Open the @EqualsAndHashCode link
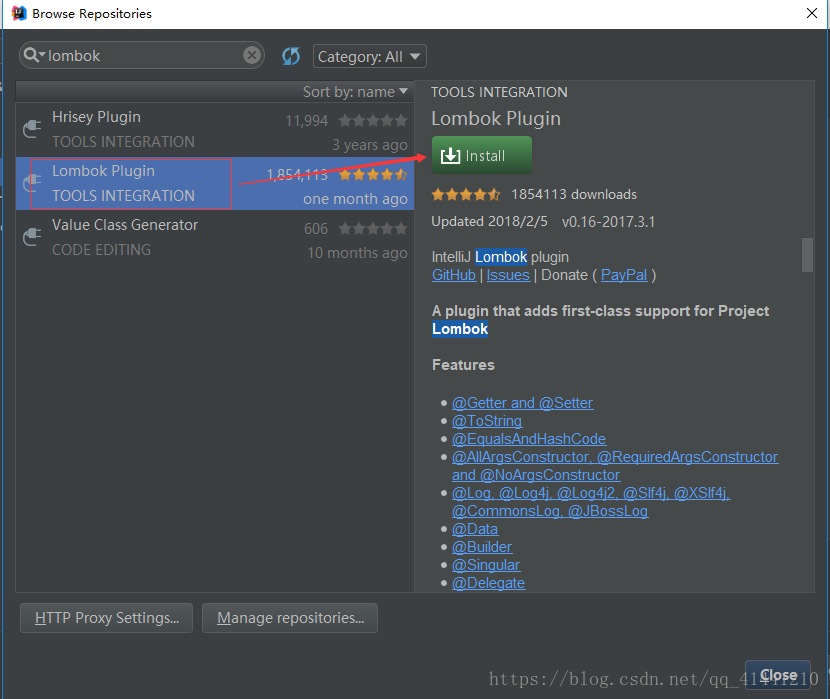 pyautogui.click(x=529, y=439)
